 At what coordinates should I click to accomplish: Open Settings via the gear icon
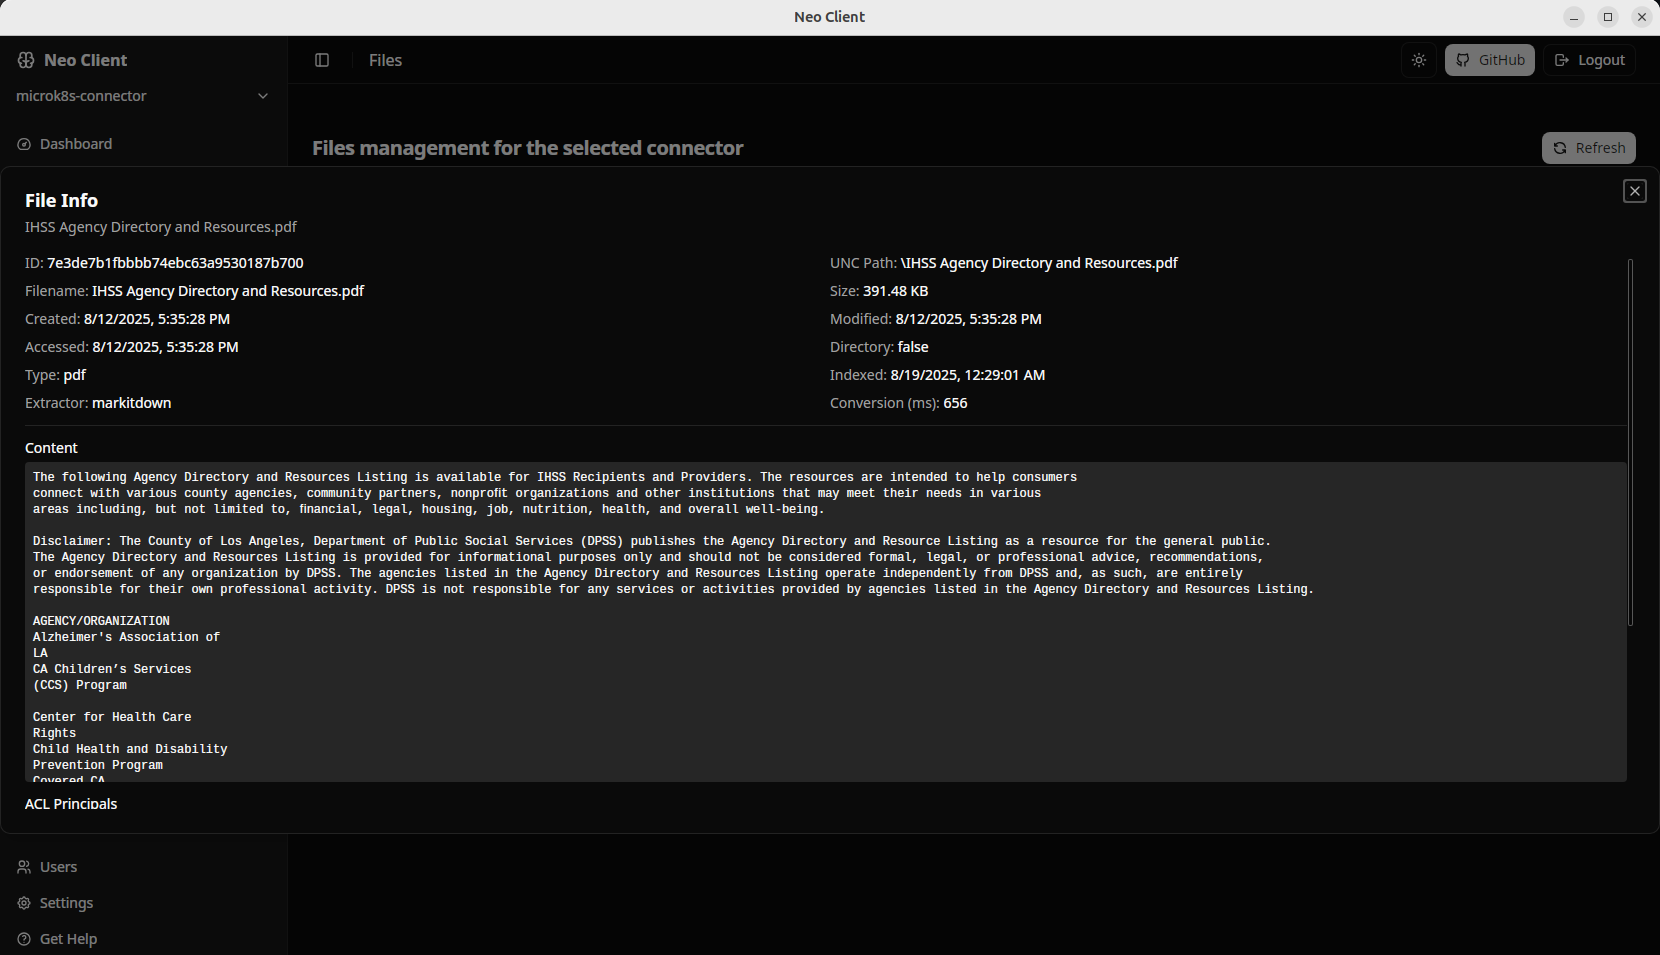(x=22, y=903)
